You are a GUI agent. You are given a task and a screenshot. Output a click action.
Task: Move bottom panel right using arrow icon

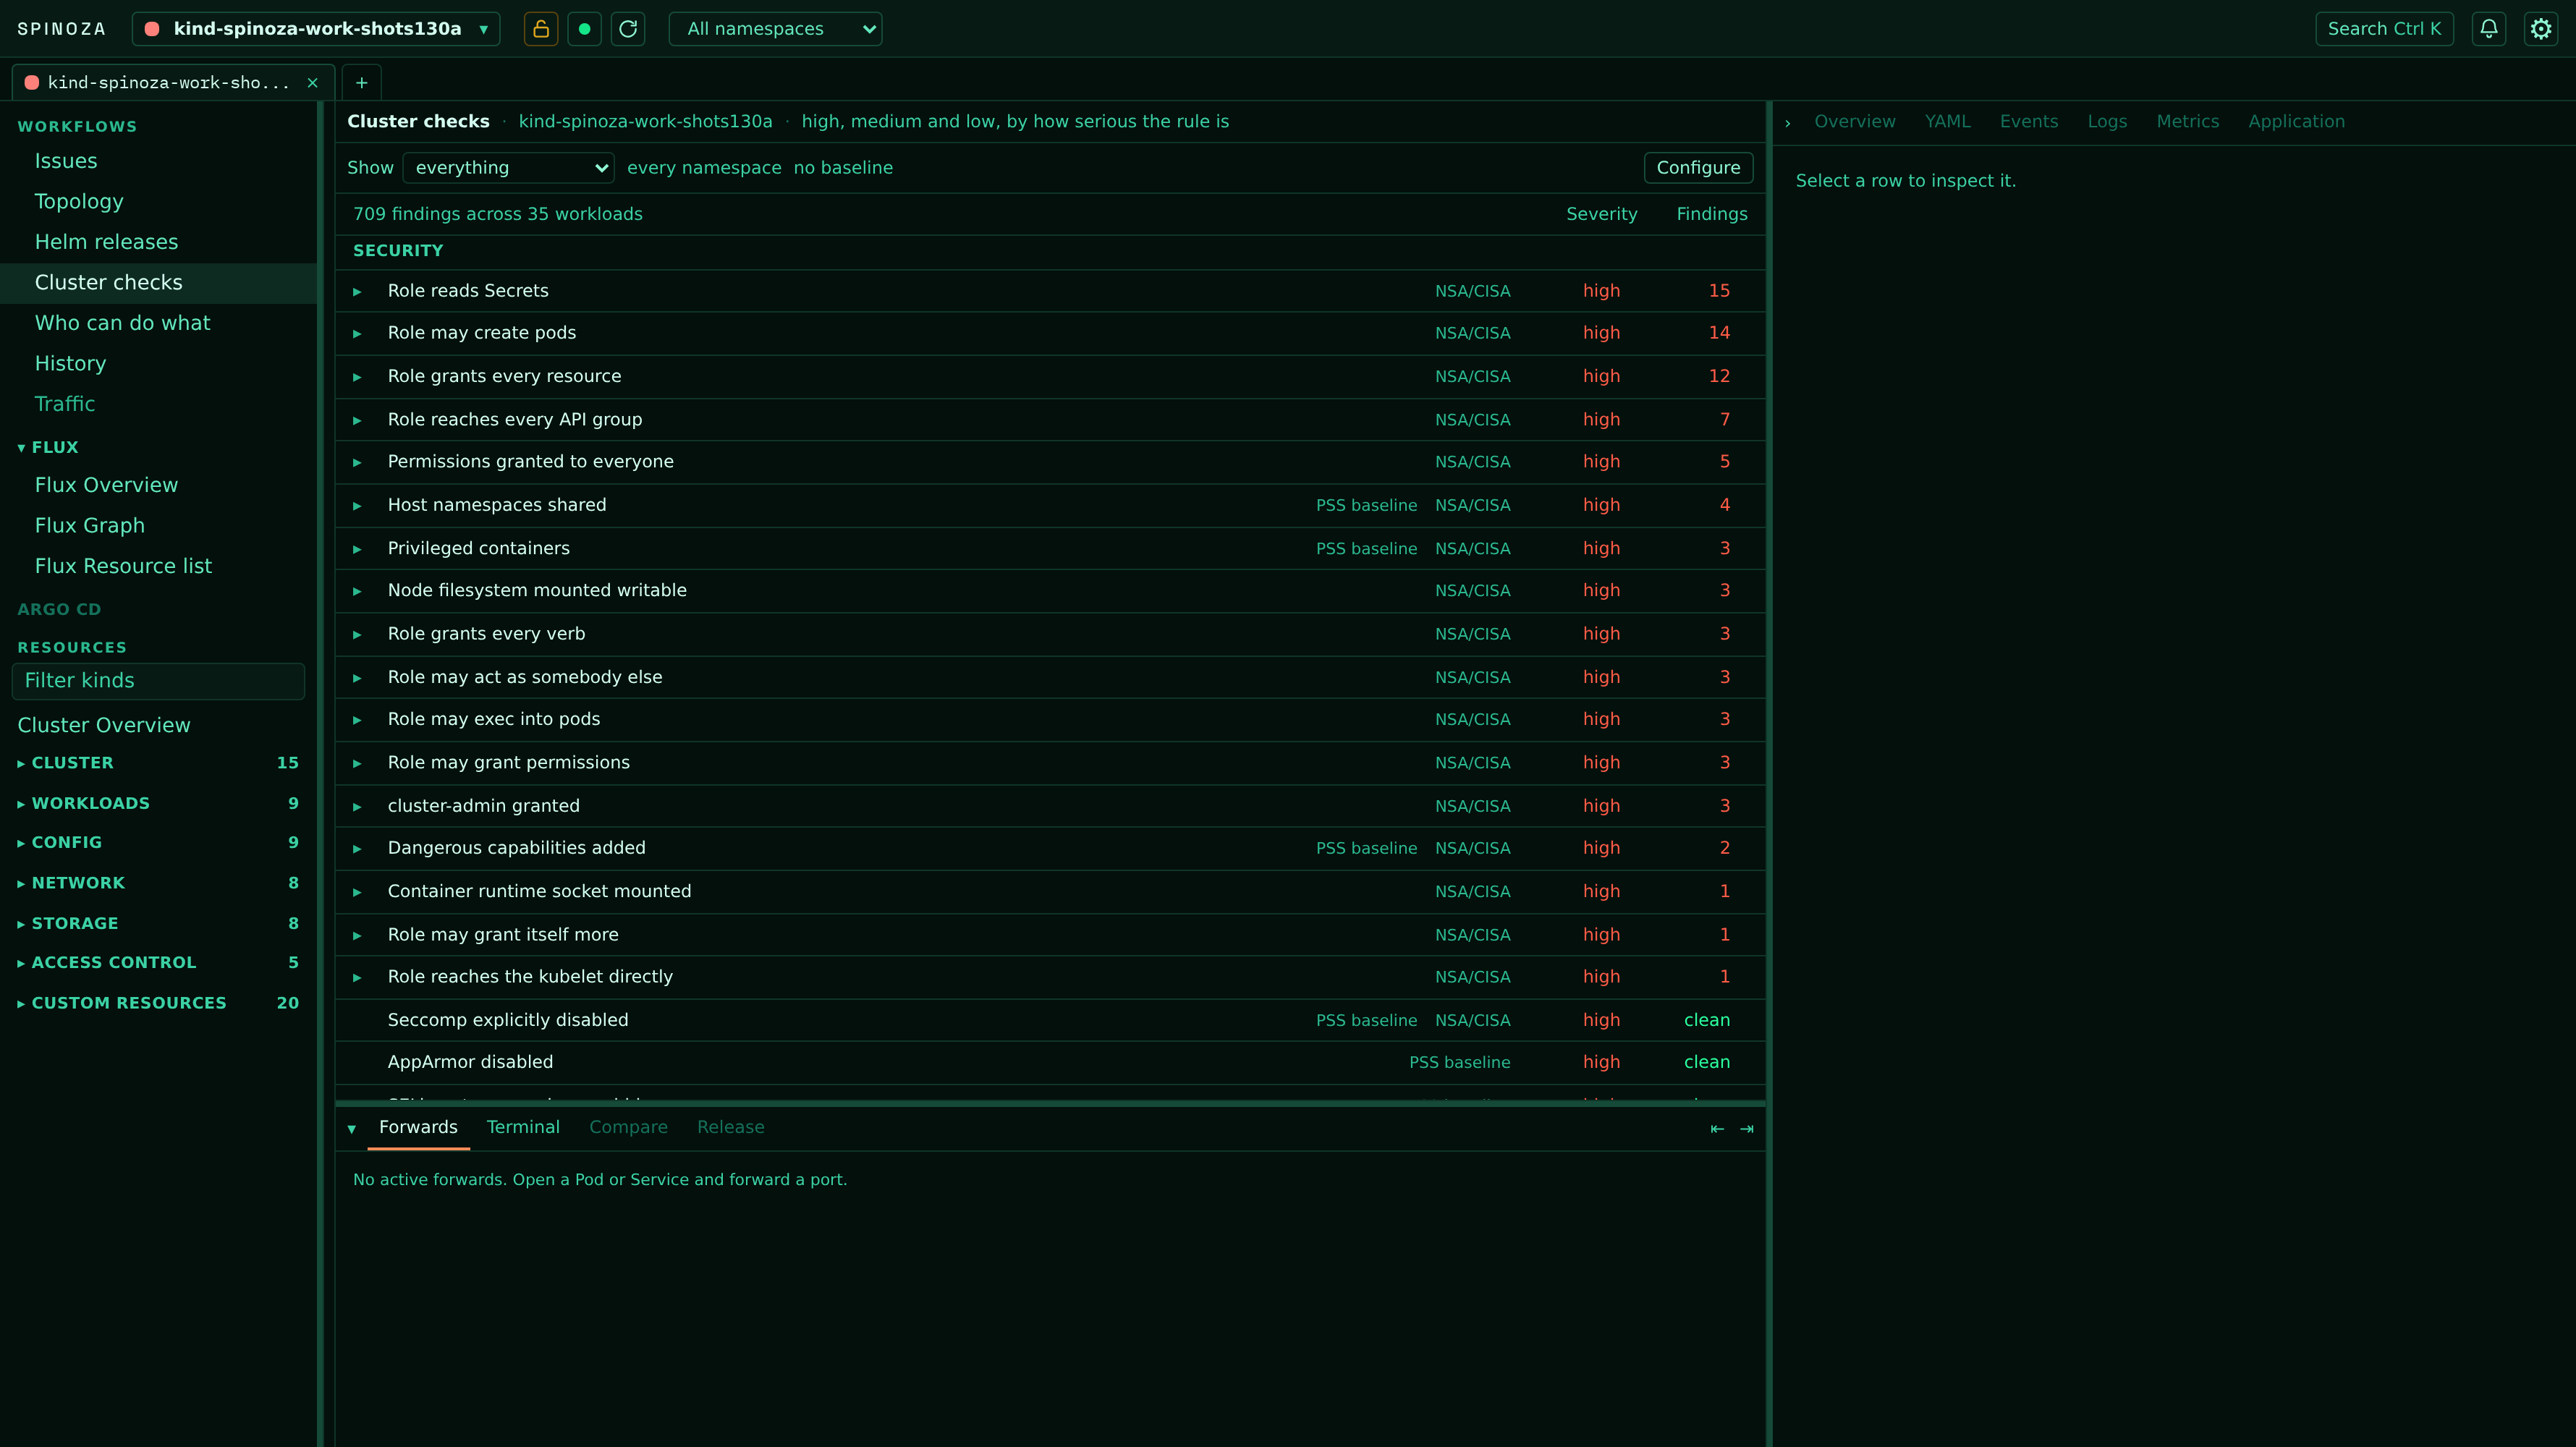[1747, 1128]
